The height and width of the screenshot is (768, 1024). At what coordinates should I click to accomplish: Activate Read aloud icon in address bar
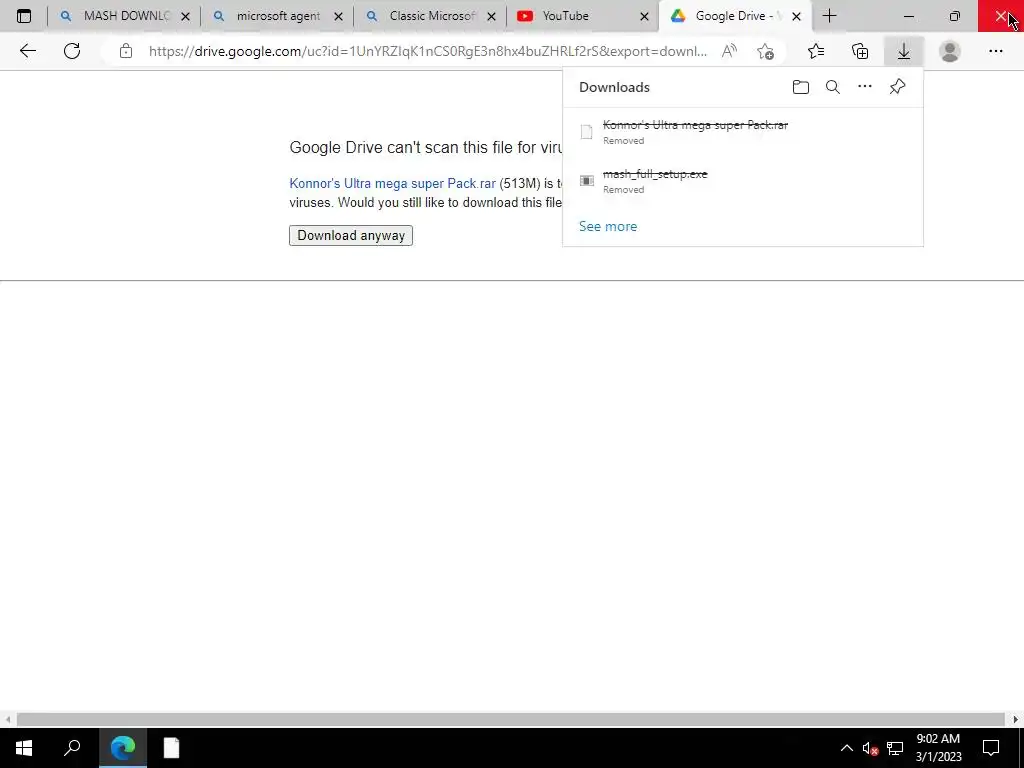pyautogui.click(x=729, y=51)
